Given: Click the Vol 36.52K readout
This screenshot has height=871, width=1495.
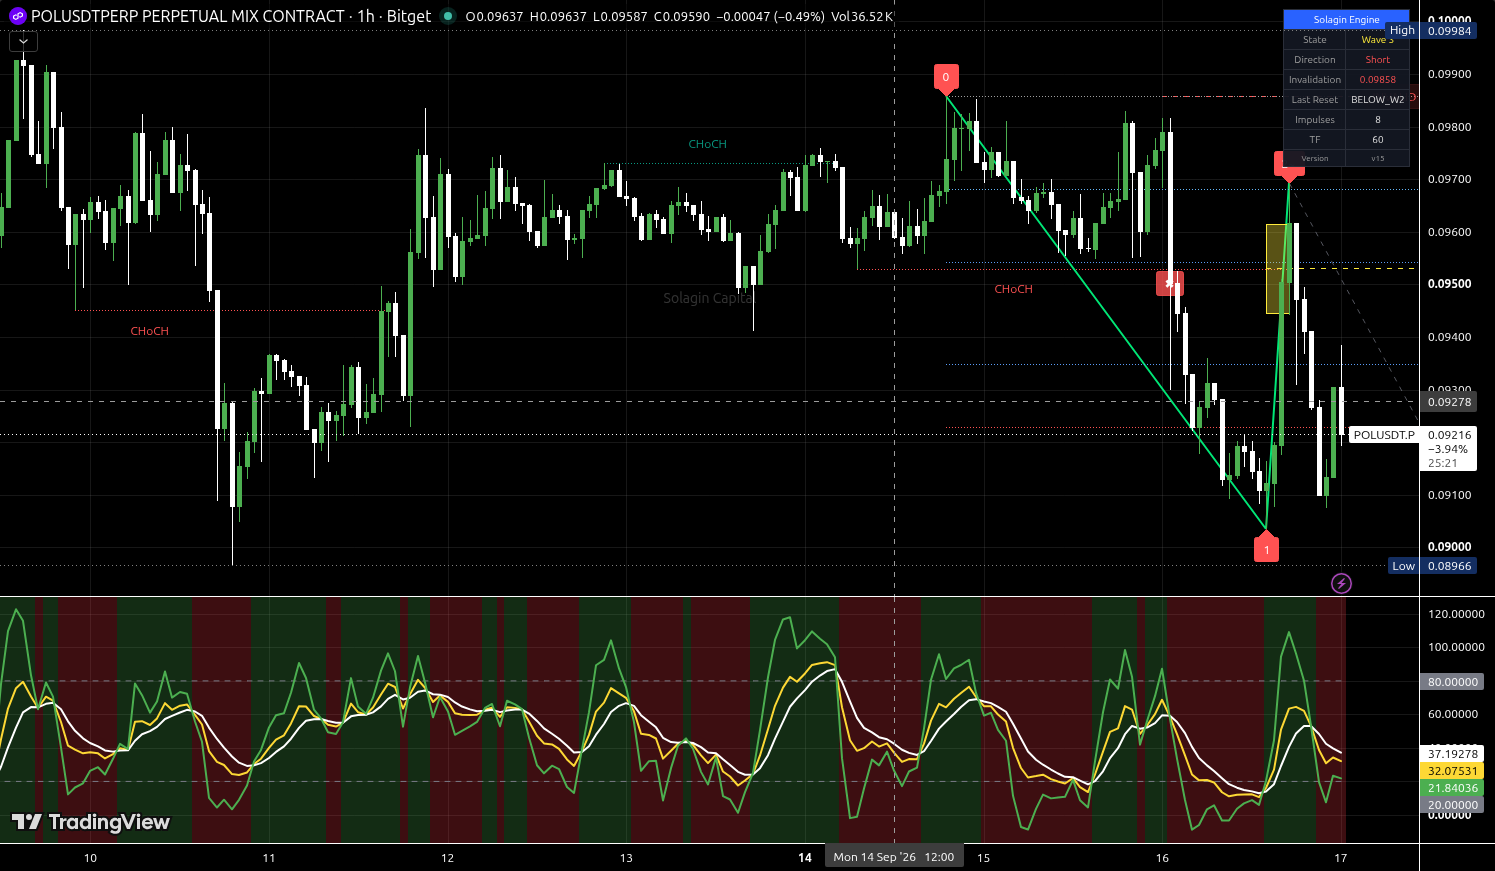Looking at the screenshot, I should [862, 16].
